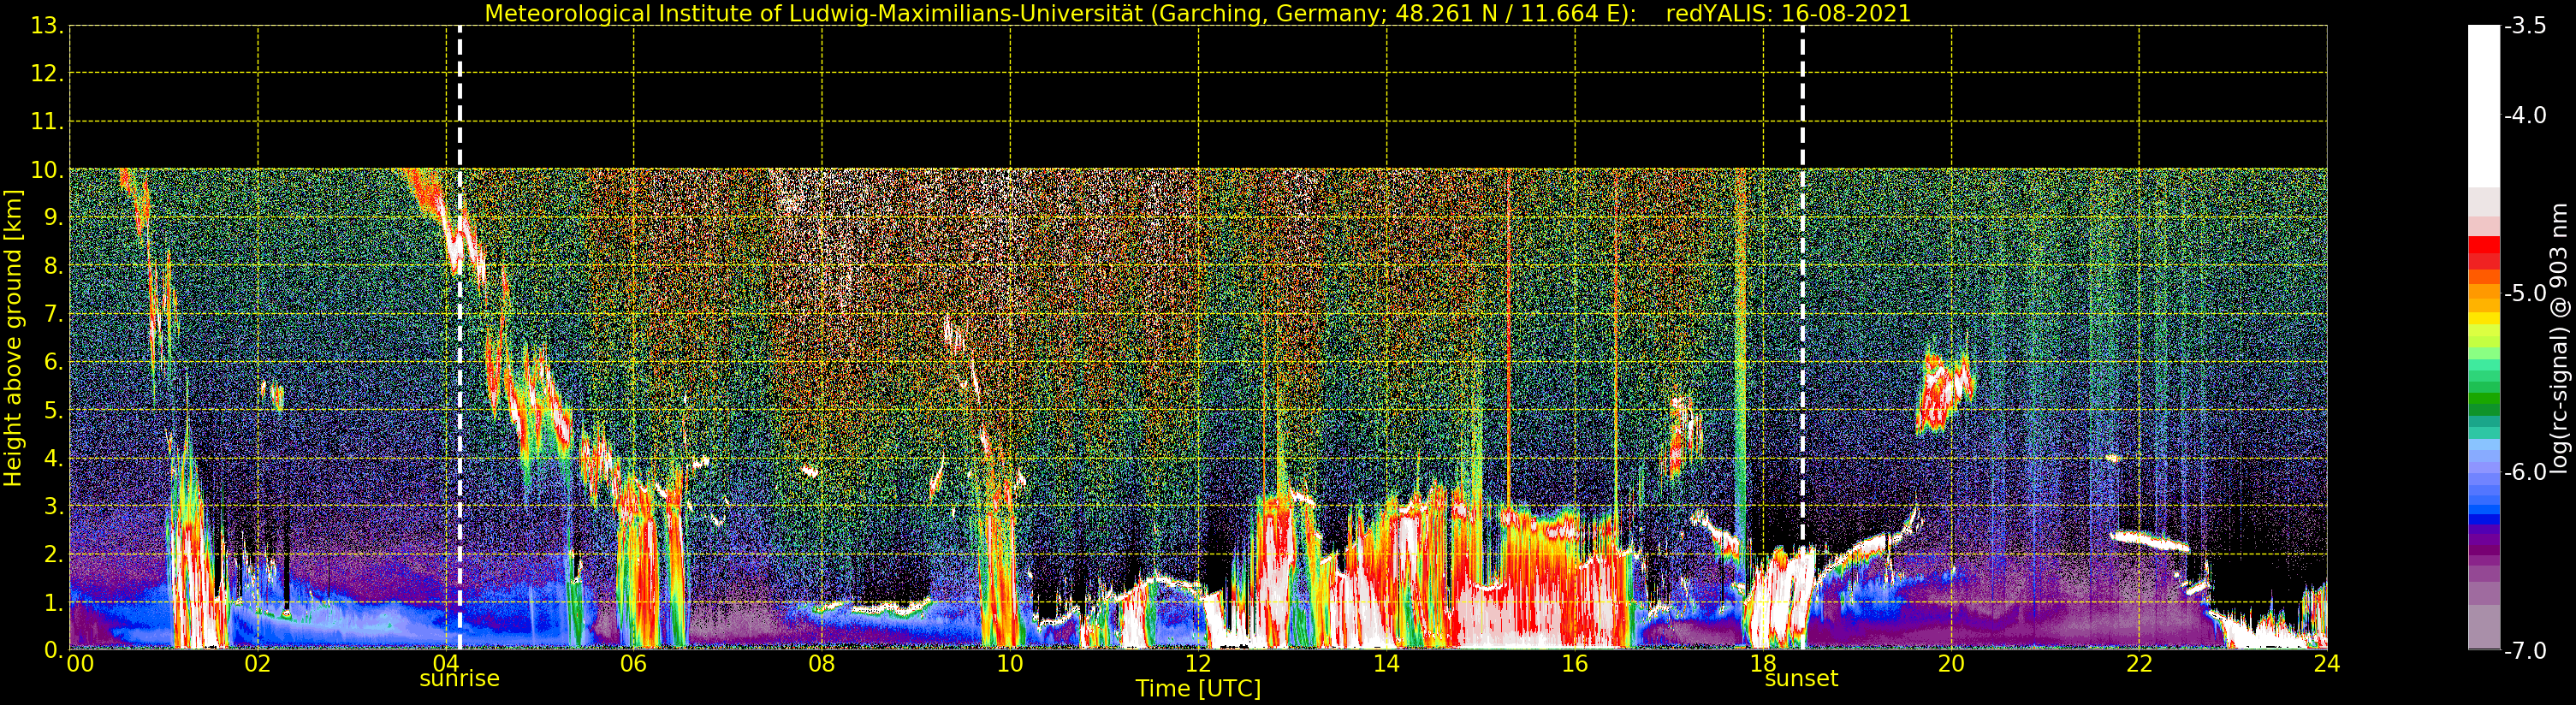This screenshot has height=705, width=2576.
Task: Select the 'Time [UTC]' axis label
Action: [x=1197, y=689]
